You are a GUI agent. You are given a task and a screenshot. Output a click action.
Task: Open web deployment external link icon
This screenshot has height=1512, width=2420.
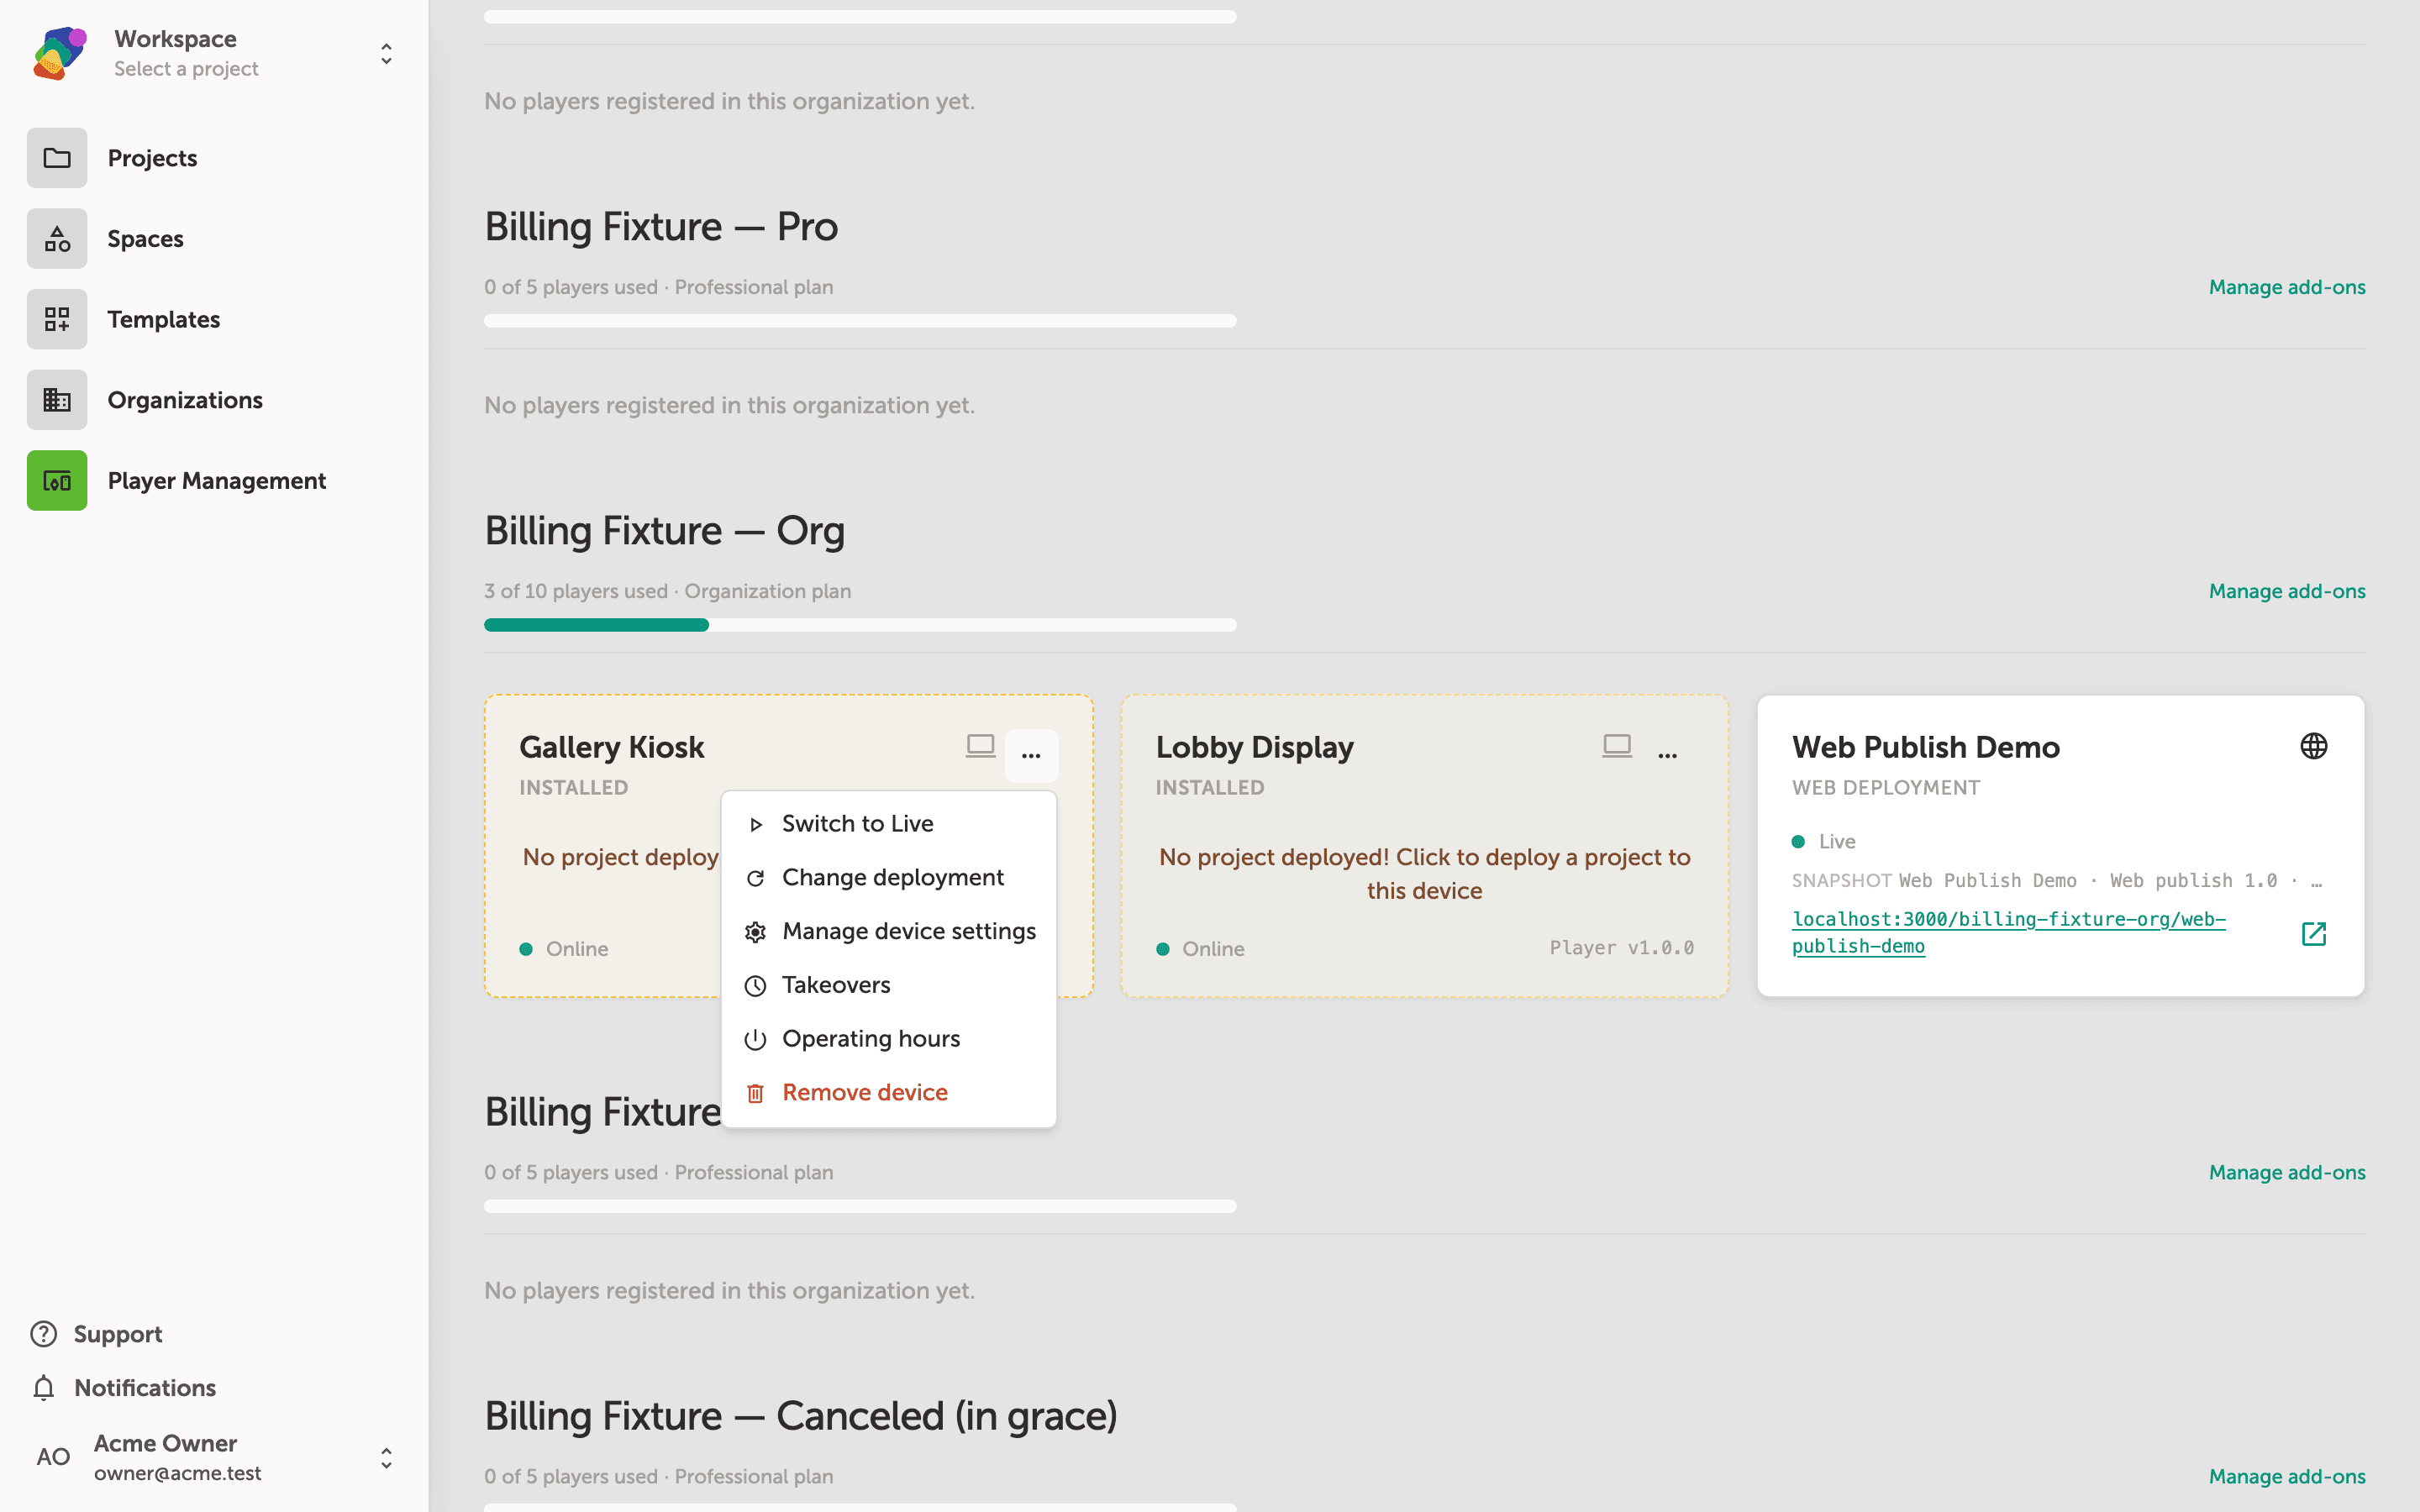2314,934
